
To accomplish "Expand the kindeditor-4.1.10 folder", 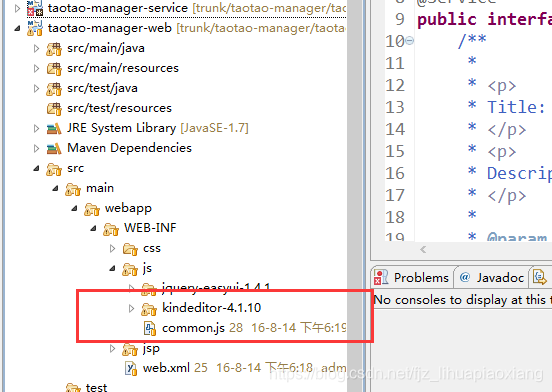I will [131, 309].
